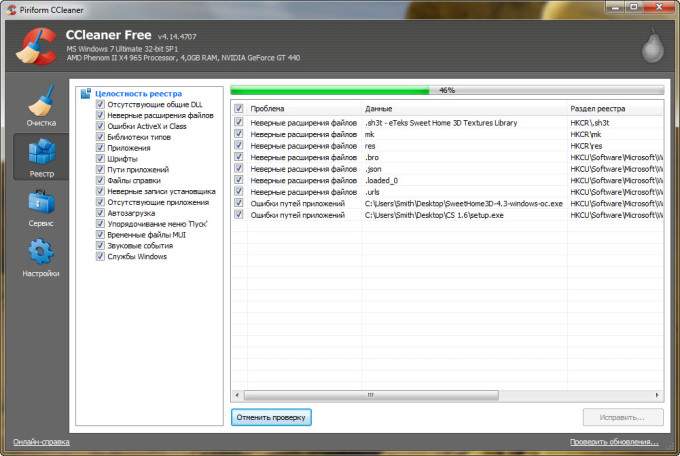Image resolution: width=680 pixels, height=456 pixels.
Task: Click the HKCR\mk registry key cell
Action: (x=586, y=135)
